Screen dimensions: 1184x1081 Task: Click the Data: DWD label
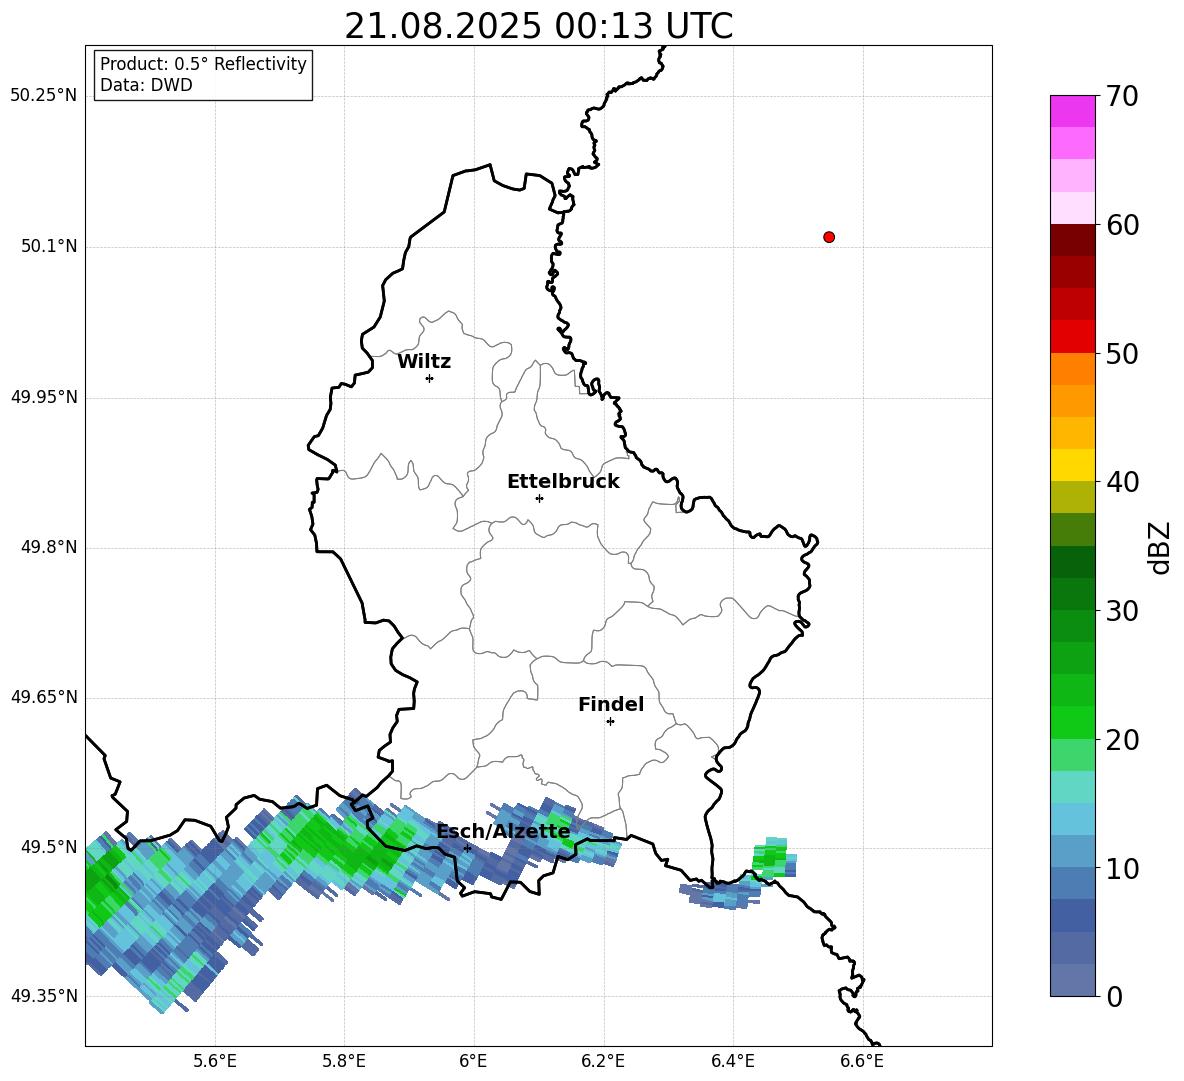pos(146,85)
